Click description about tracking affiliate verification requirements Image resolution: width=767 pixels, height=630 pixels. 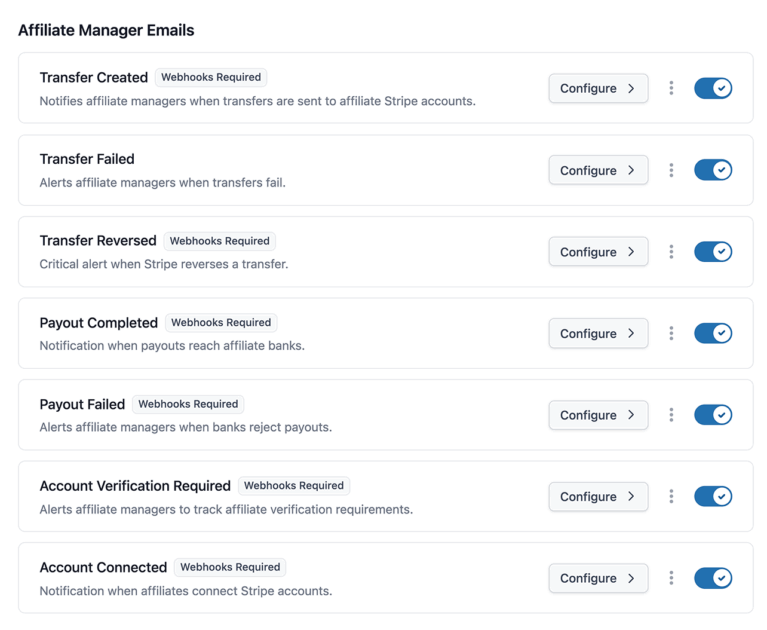[226, 510]
